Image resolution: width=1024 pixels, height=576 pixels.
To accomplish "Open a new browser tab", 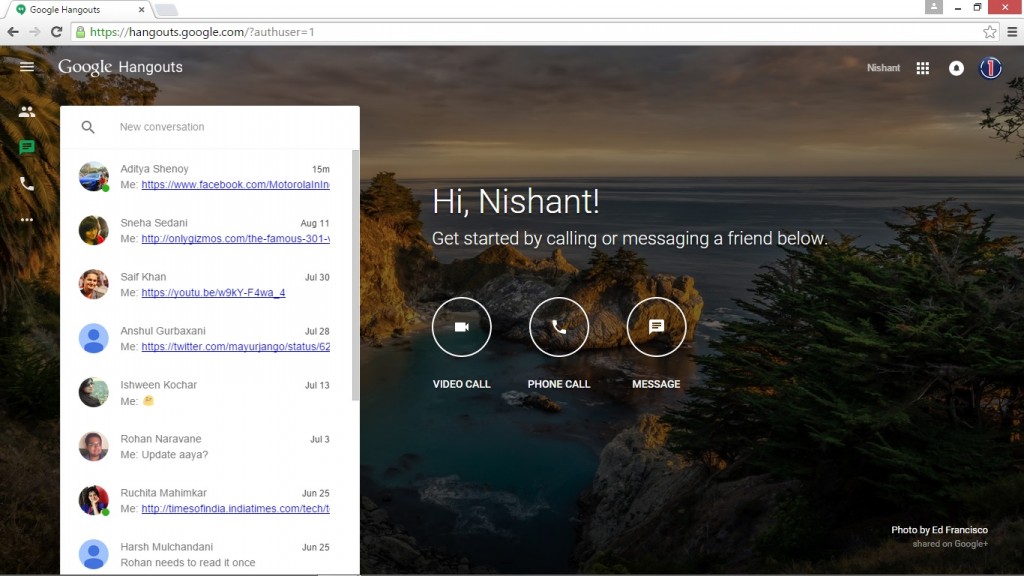I will click(167, 10).
